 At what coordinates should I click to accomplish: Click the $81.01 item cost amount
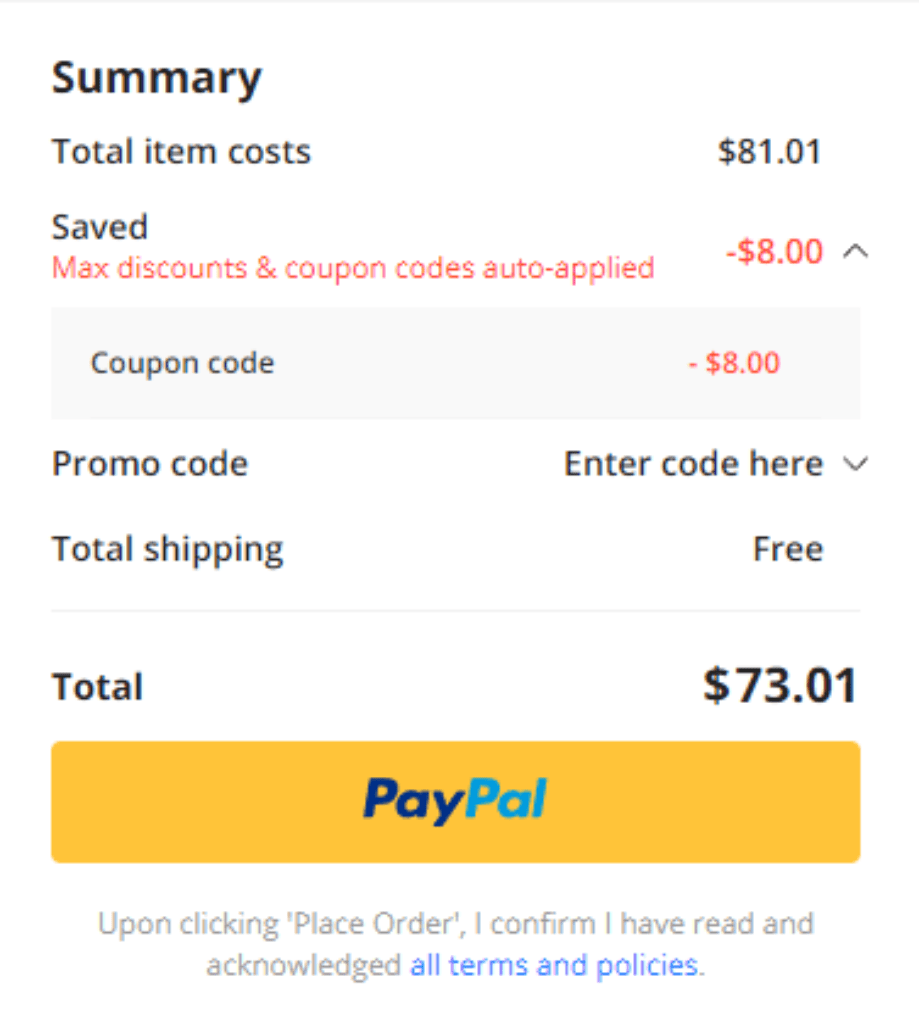[769, 152]
